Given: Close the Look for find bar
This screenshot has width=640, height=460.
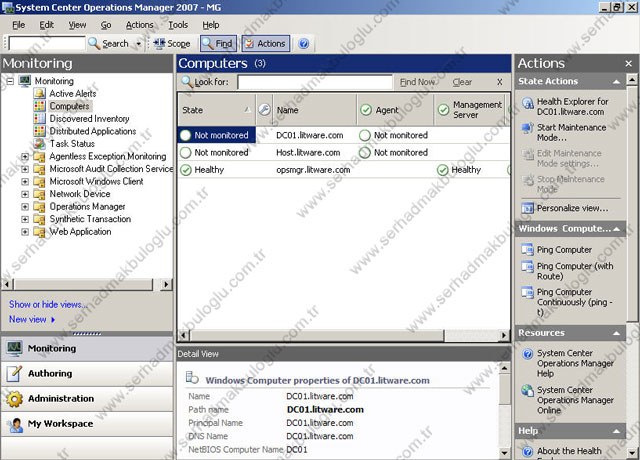Looking at the screenshot, I should (500, 82).
